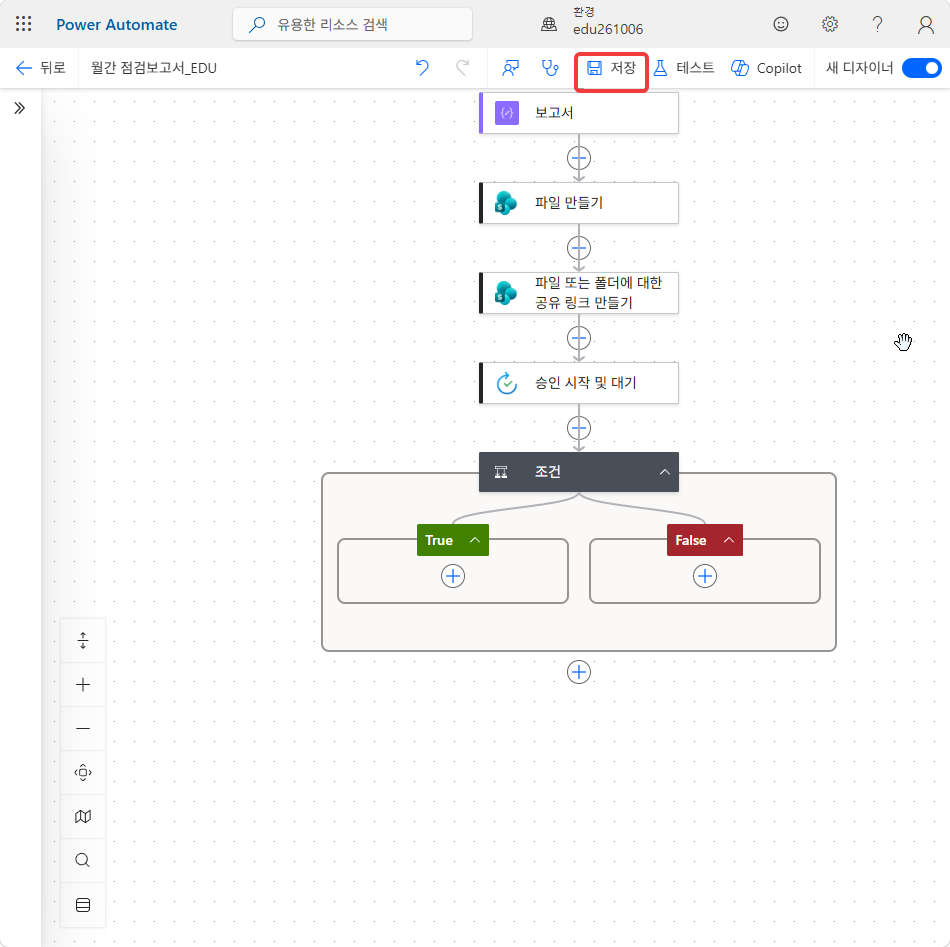The image size is (950, 947).
Task: Add an action inside True branch
Action: point(453,576)
